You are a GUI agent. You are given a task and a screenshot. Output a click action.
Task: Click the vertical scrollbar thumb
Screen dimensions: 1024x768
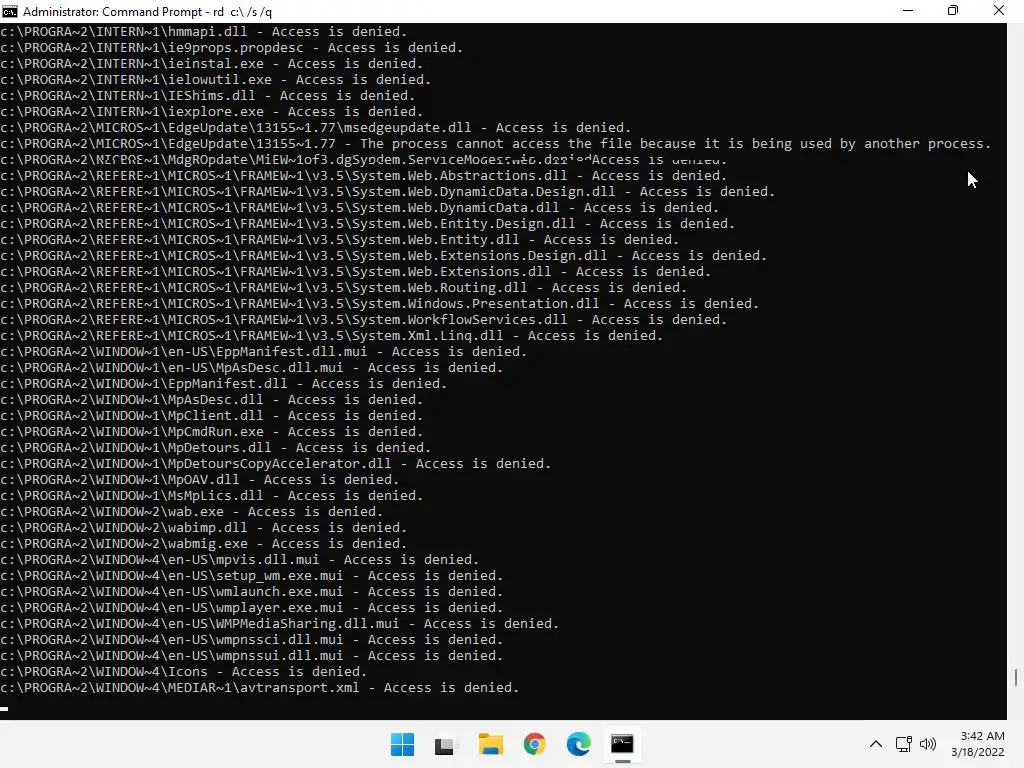[1016, 677]
